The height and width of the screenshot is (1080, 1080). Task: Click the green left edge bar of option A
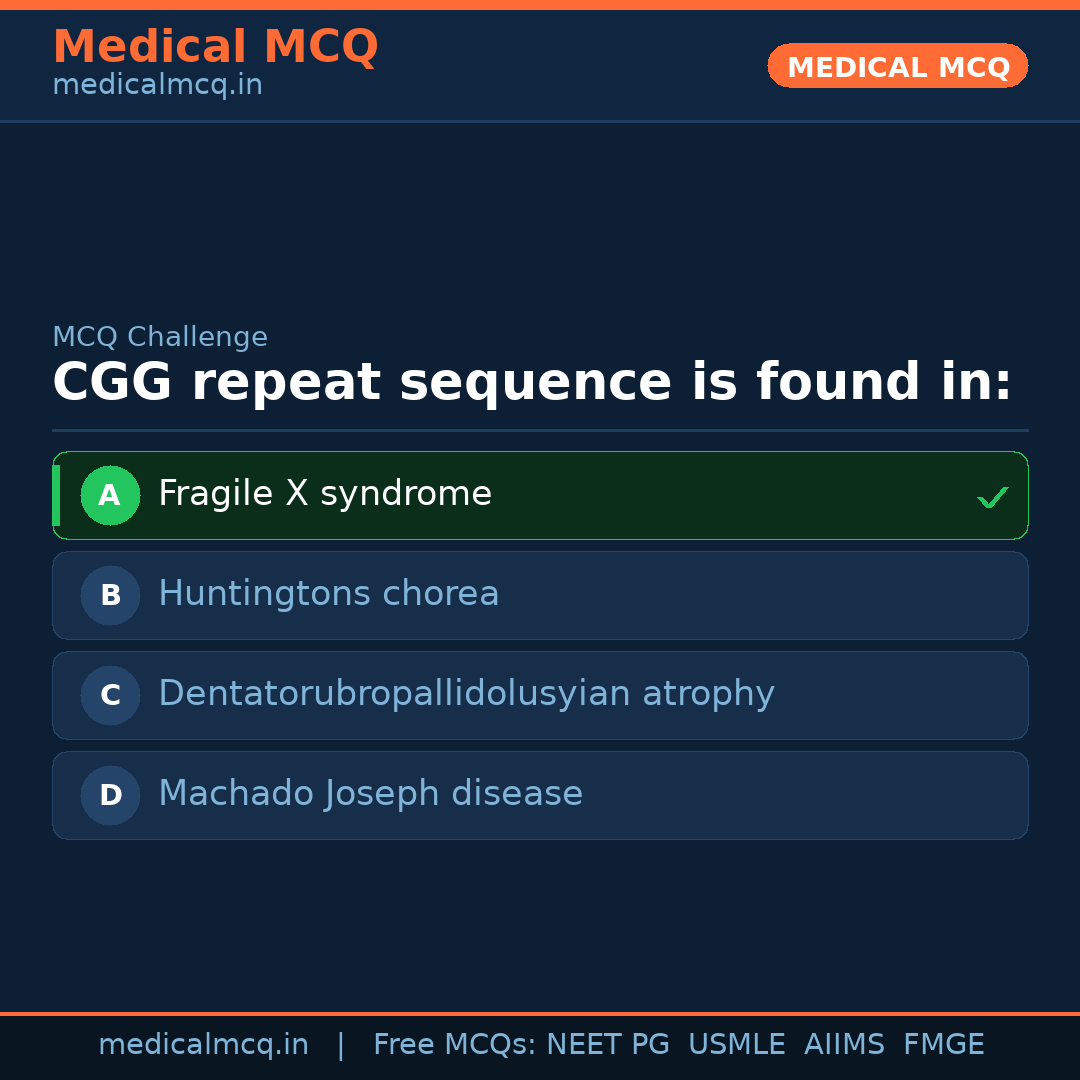(x=57, y=495)
